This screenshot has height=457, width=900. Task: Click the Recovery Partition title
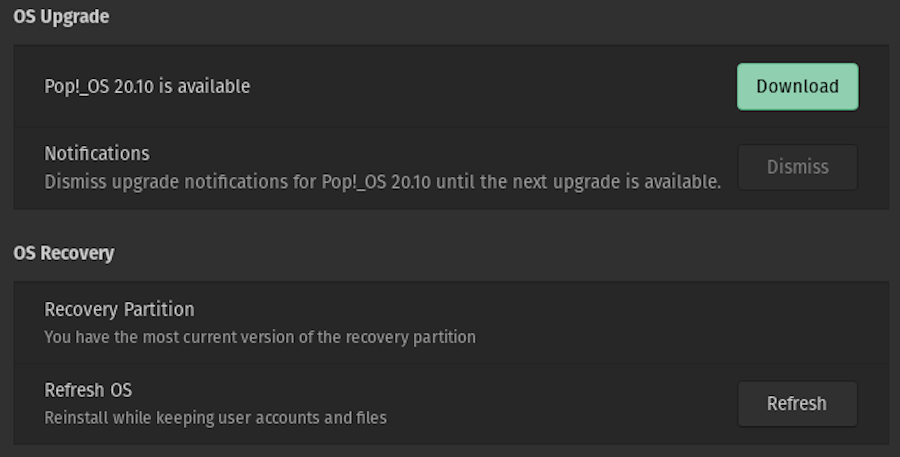click(119, 309)
